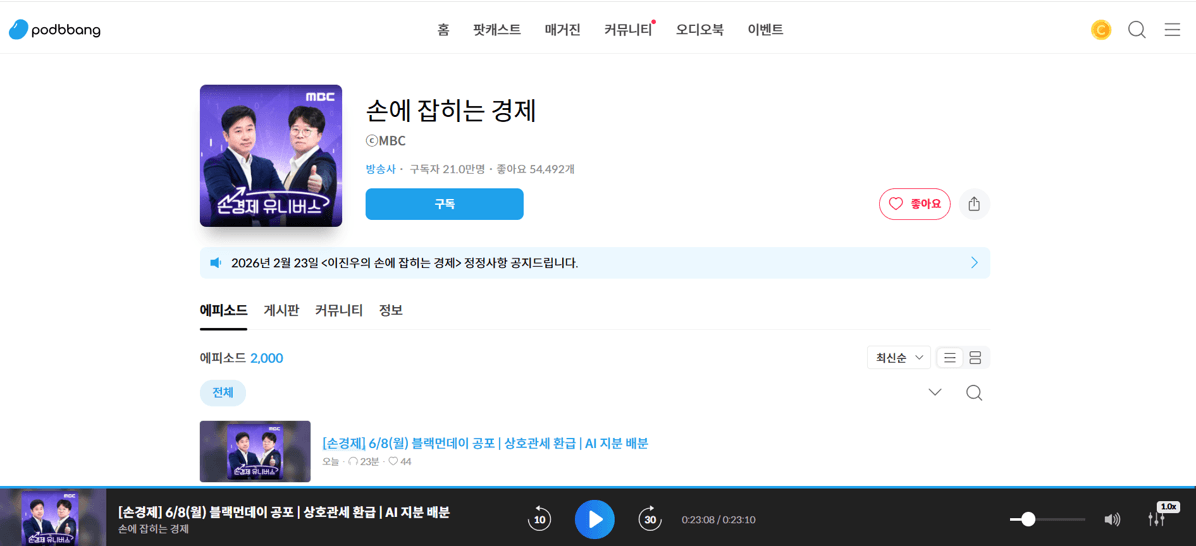Click the 손경제 유니버스 podcast cover image

click(x=271, y=156)
